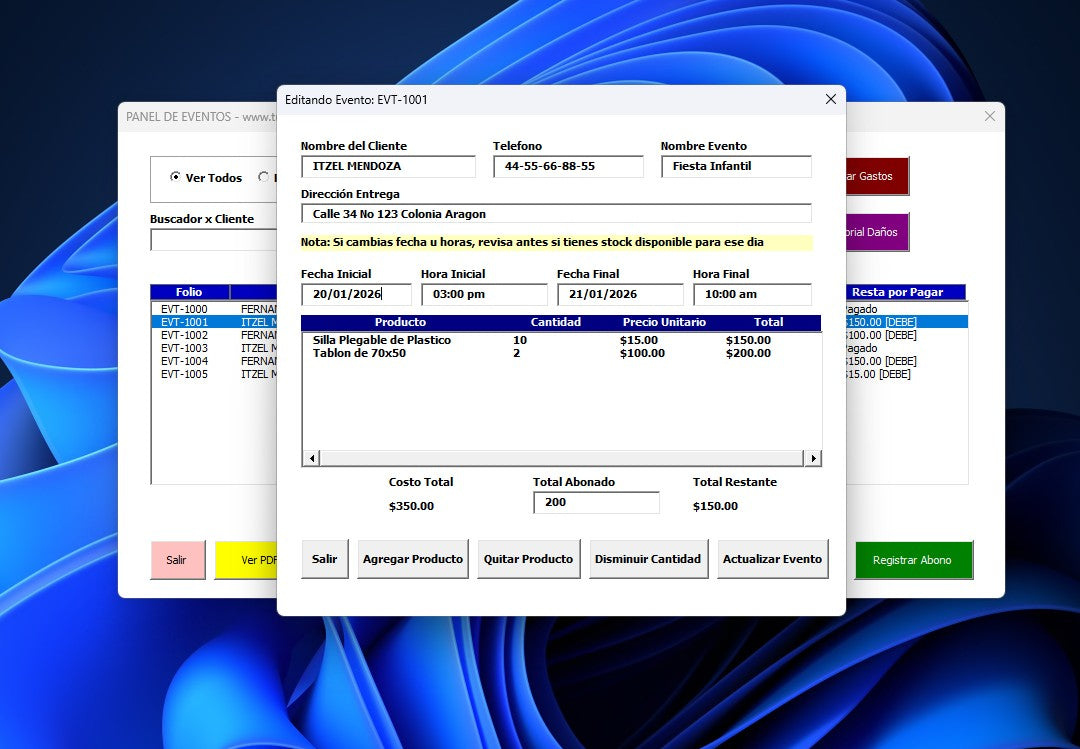Click the horizontal scrollbar right arrow
The width and height of the screenshot is (1080, 749).
812,458
